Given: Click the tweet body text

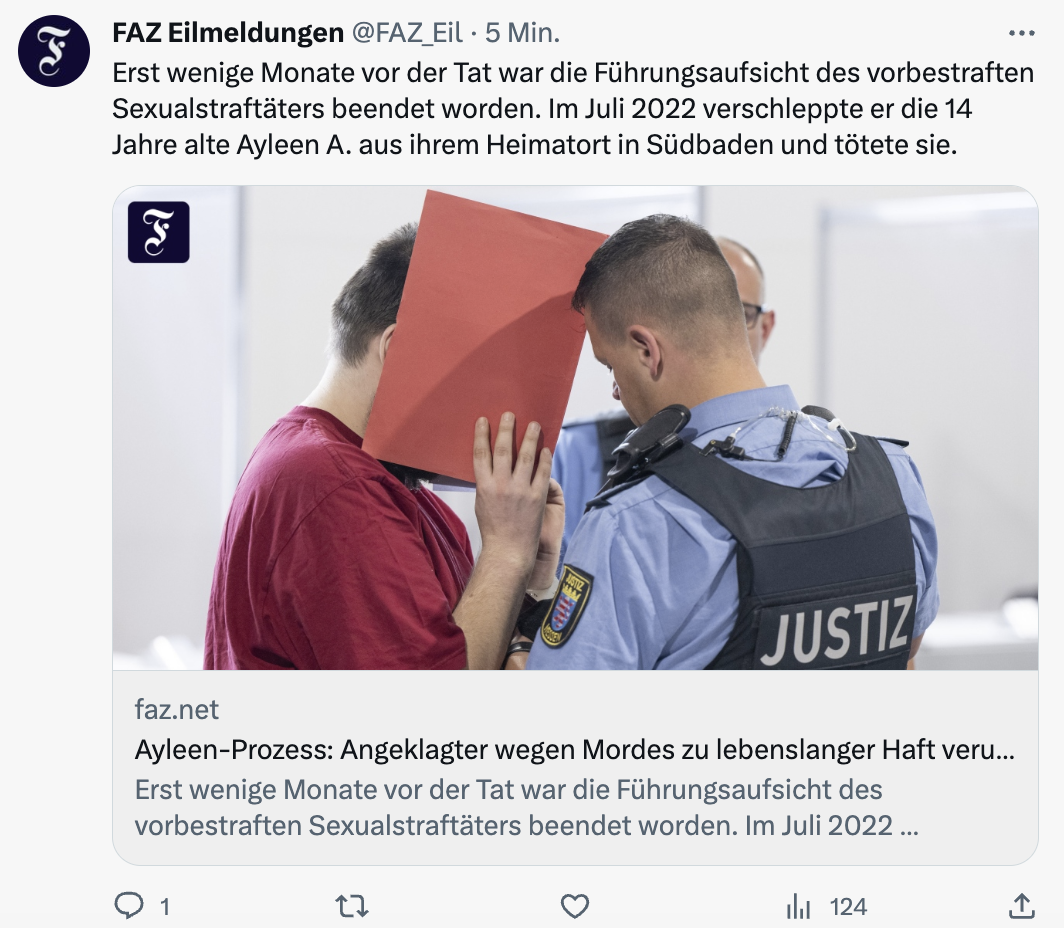Looking at the screenshot, I should 573,109.
